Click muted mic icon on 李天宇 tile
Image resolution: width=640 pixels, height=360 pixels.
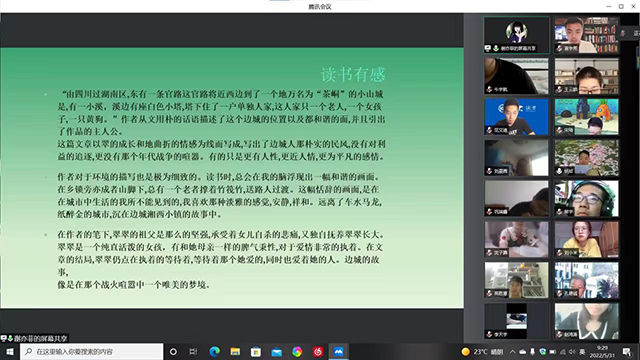tap(489, 334)
